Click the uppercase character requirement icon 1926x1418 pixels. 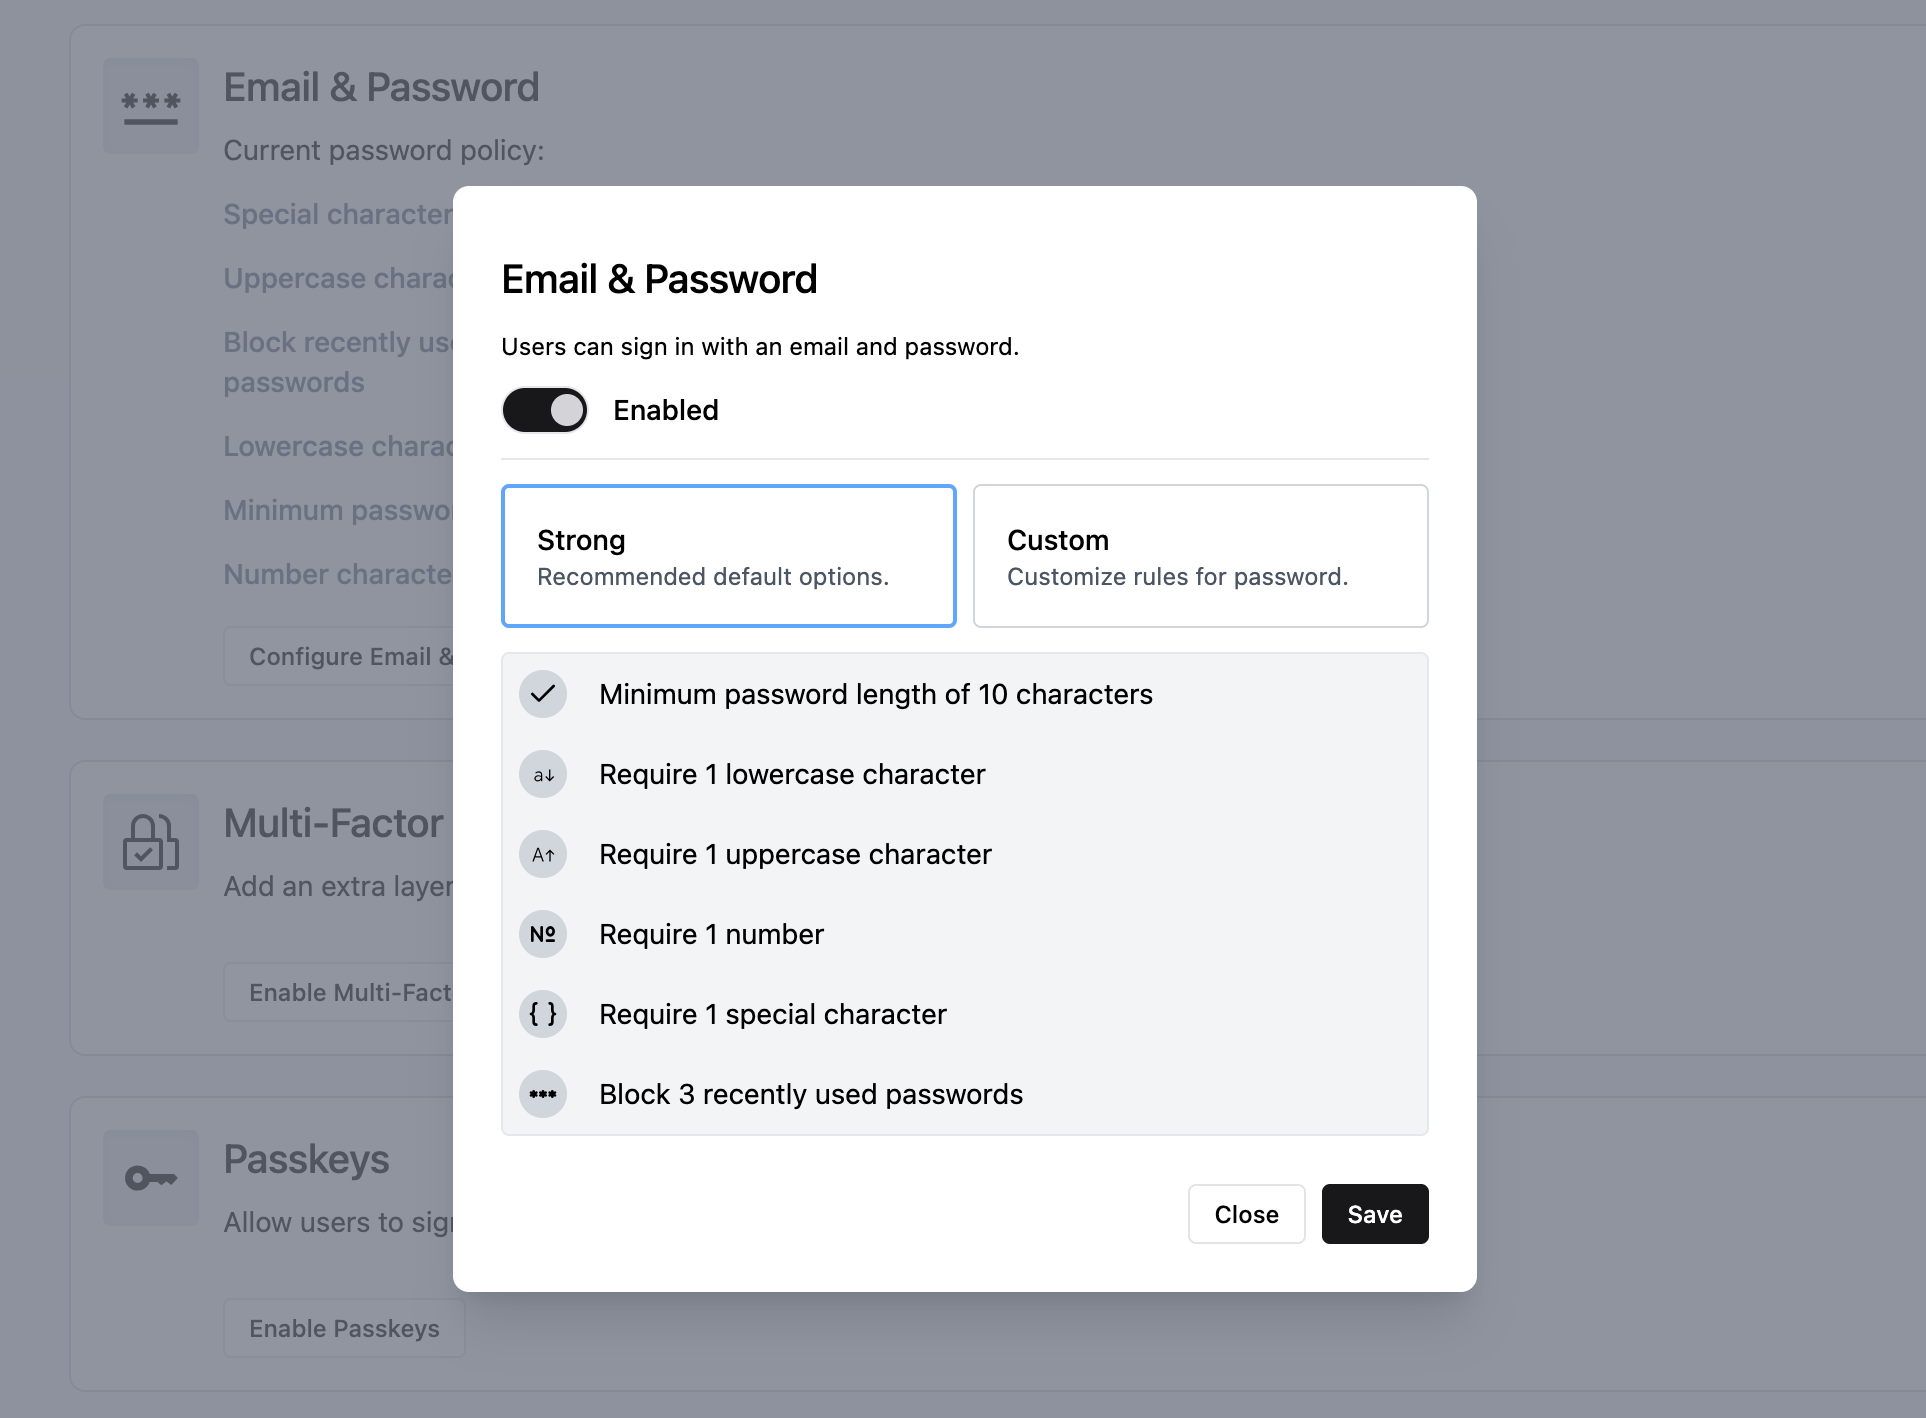[x=543, y=853]
